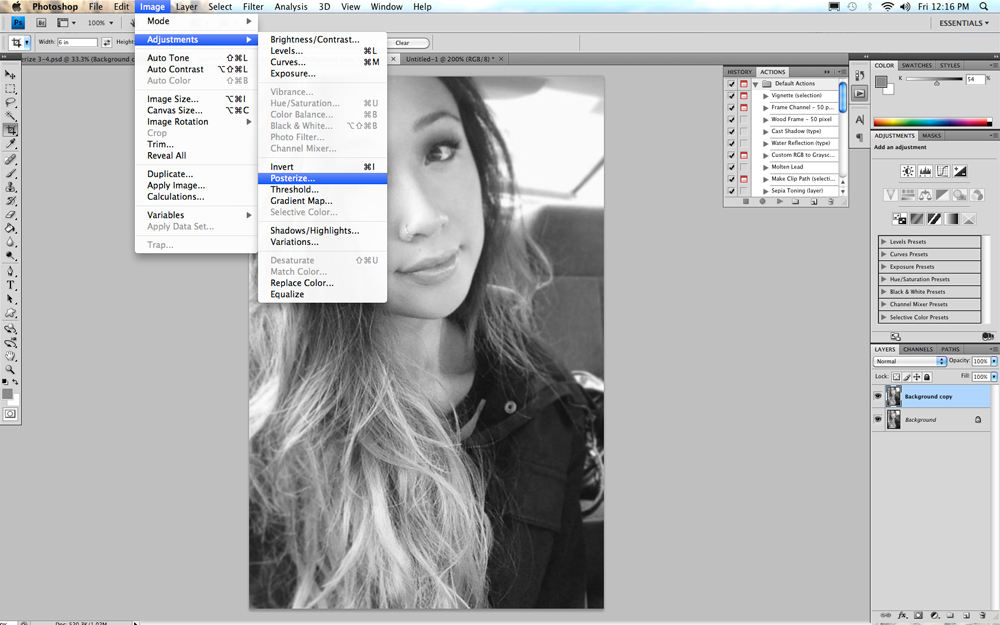Select the Eyedropper tool
The height and width of the screenshot is (625, 1000).
tap(10, 144)
